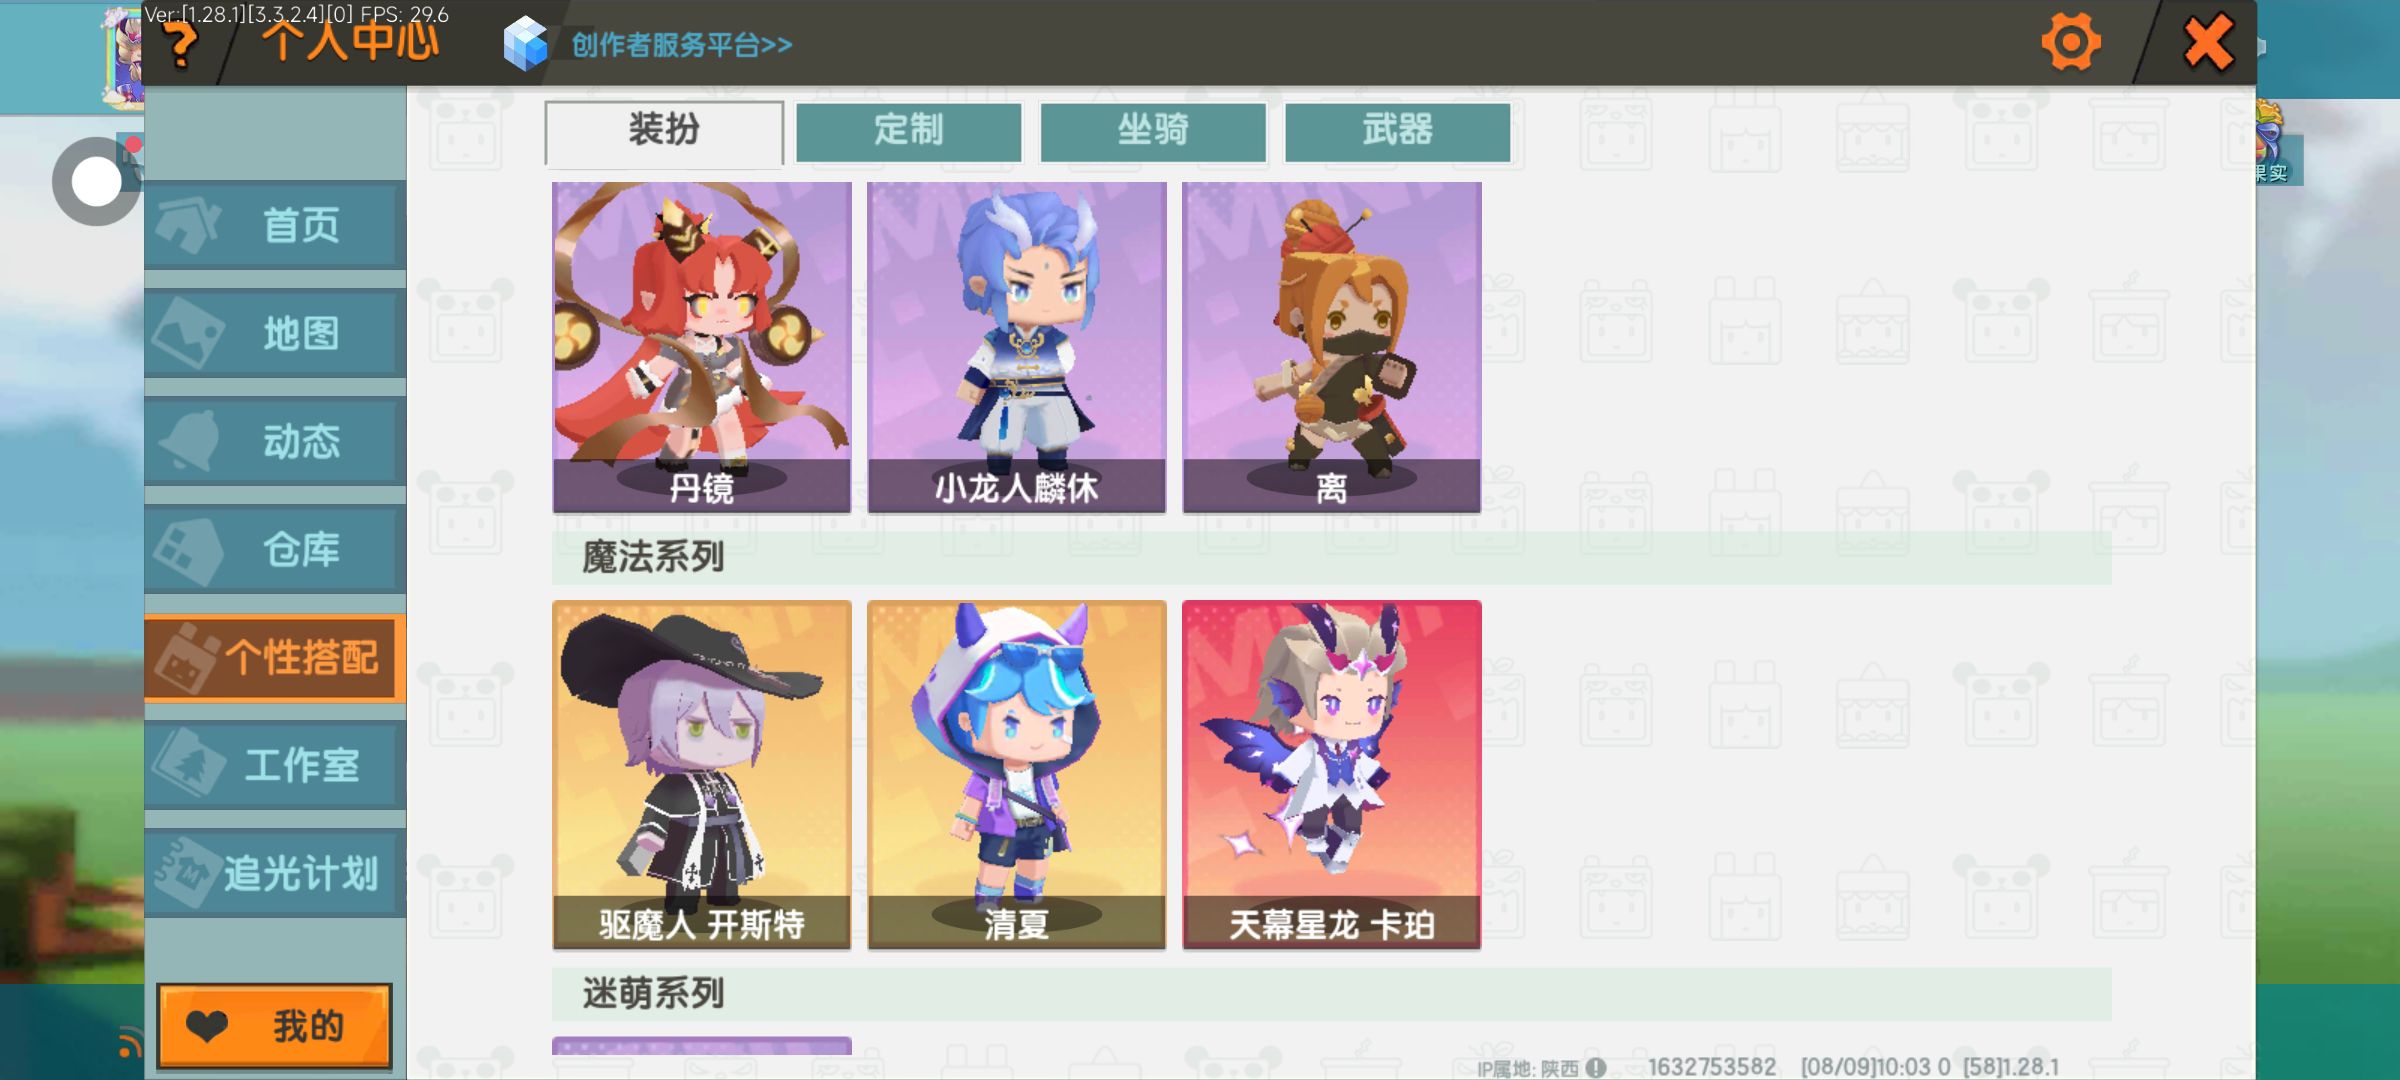Viewport: 2400px width, 1080px height.
Task: Select the 丹镜 skin thumbnail
Action: point(702,347)
